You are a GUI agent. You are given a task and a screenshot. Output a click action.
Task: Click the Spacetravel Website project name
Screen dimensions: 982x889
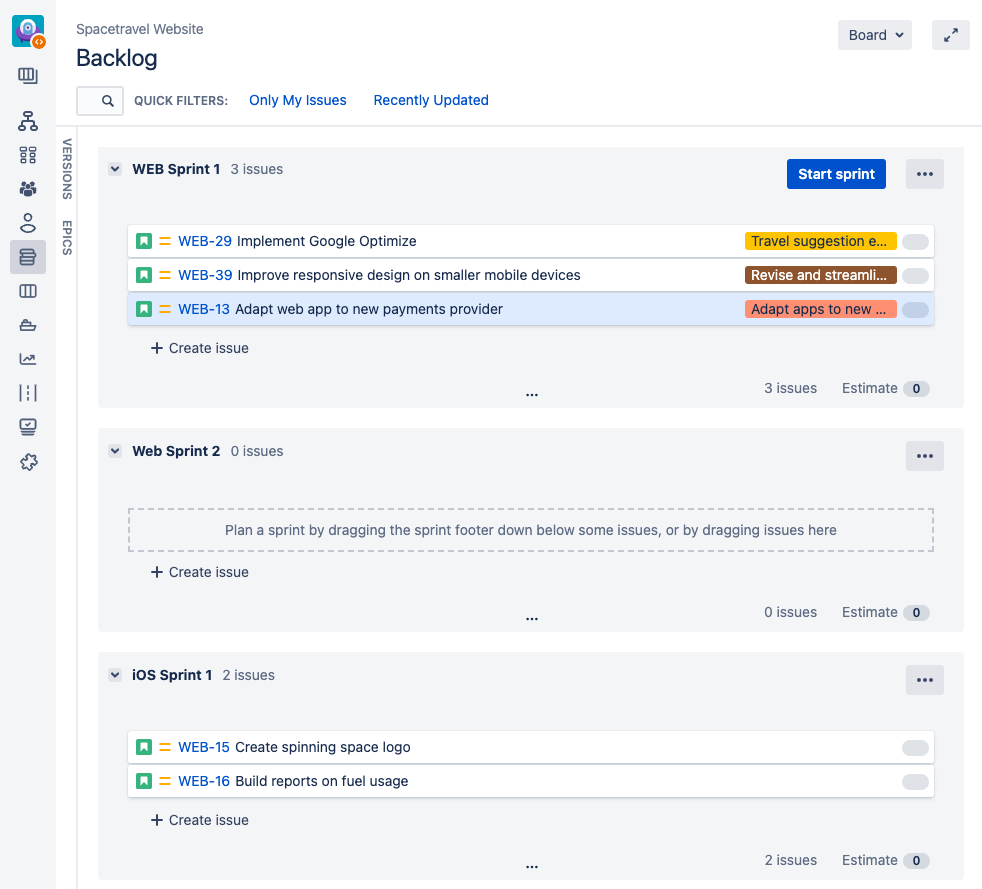tap(140, 29)
